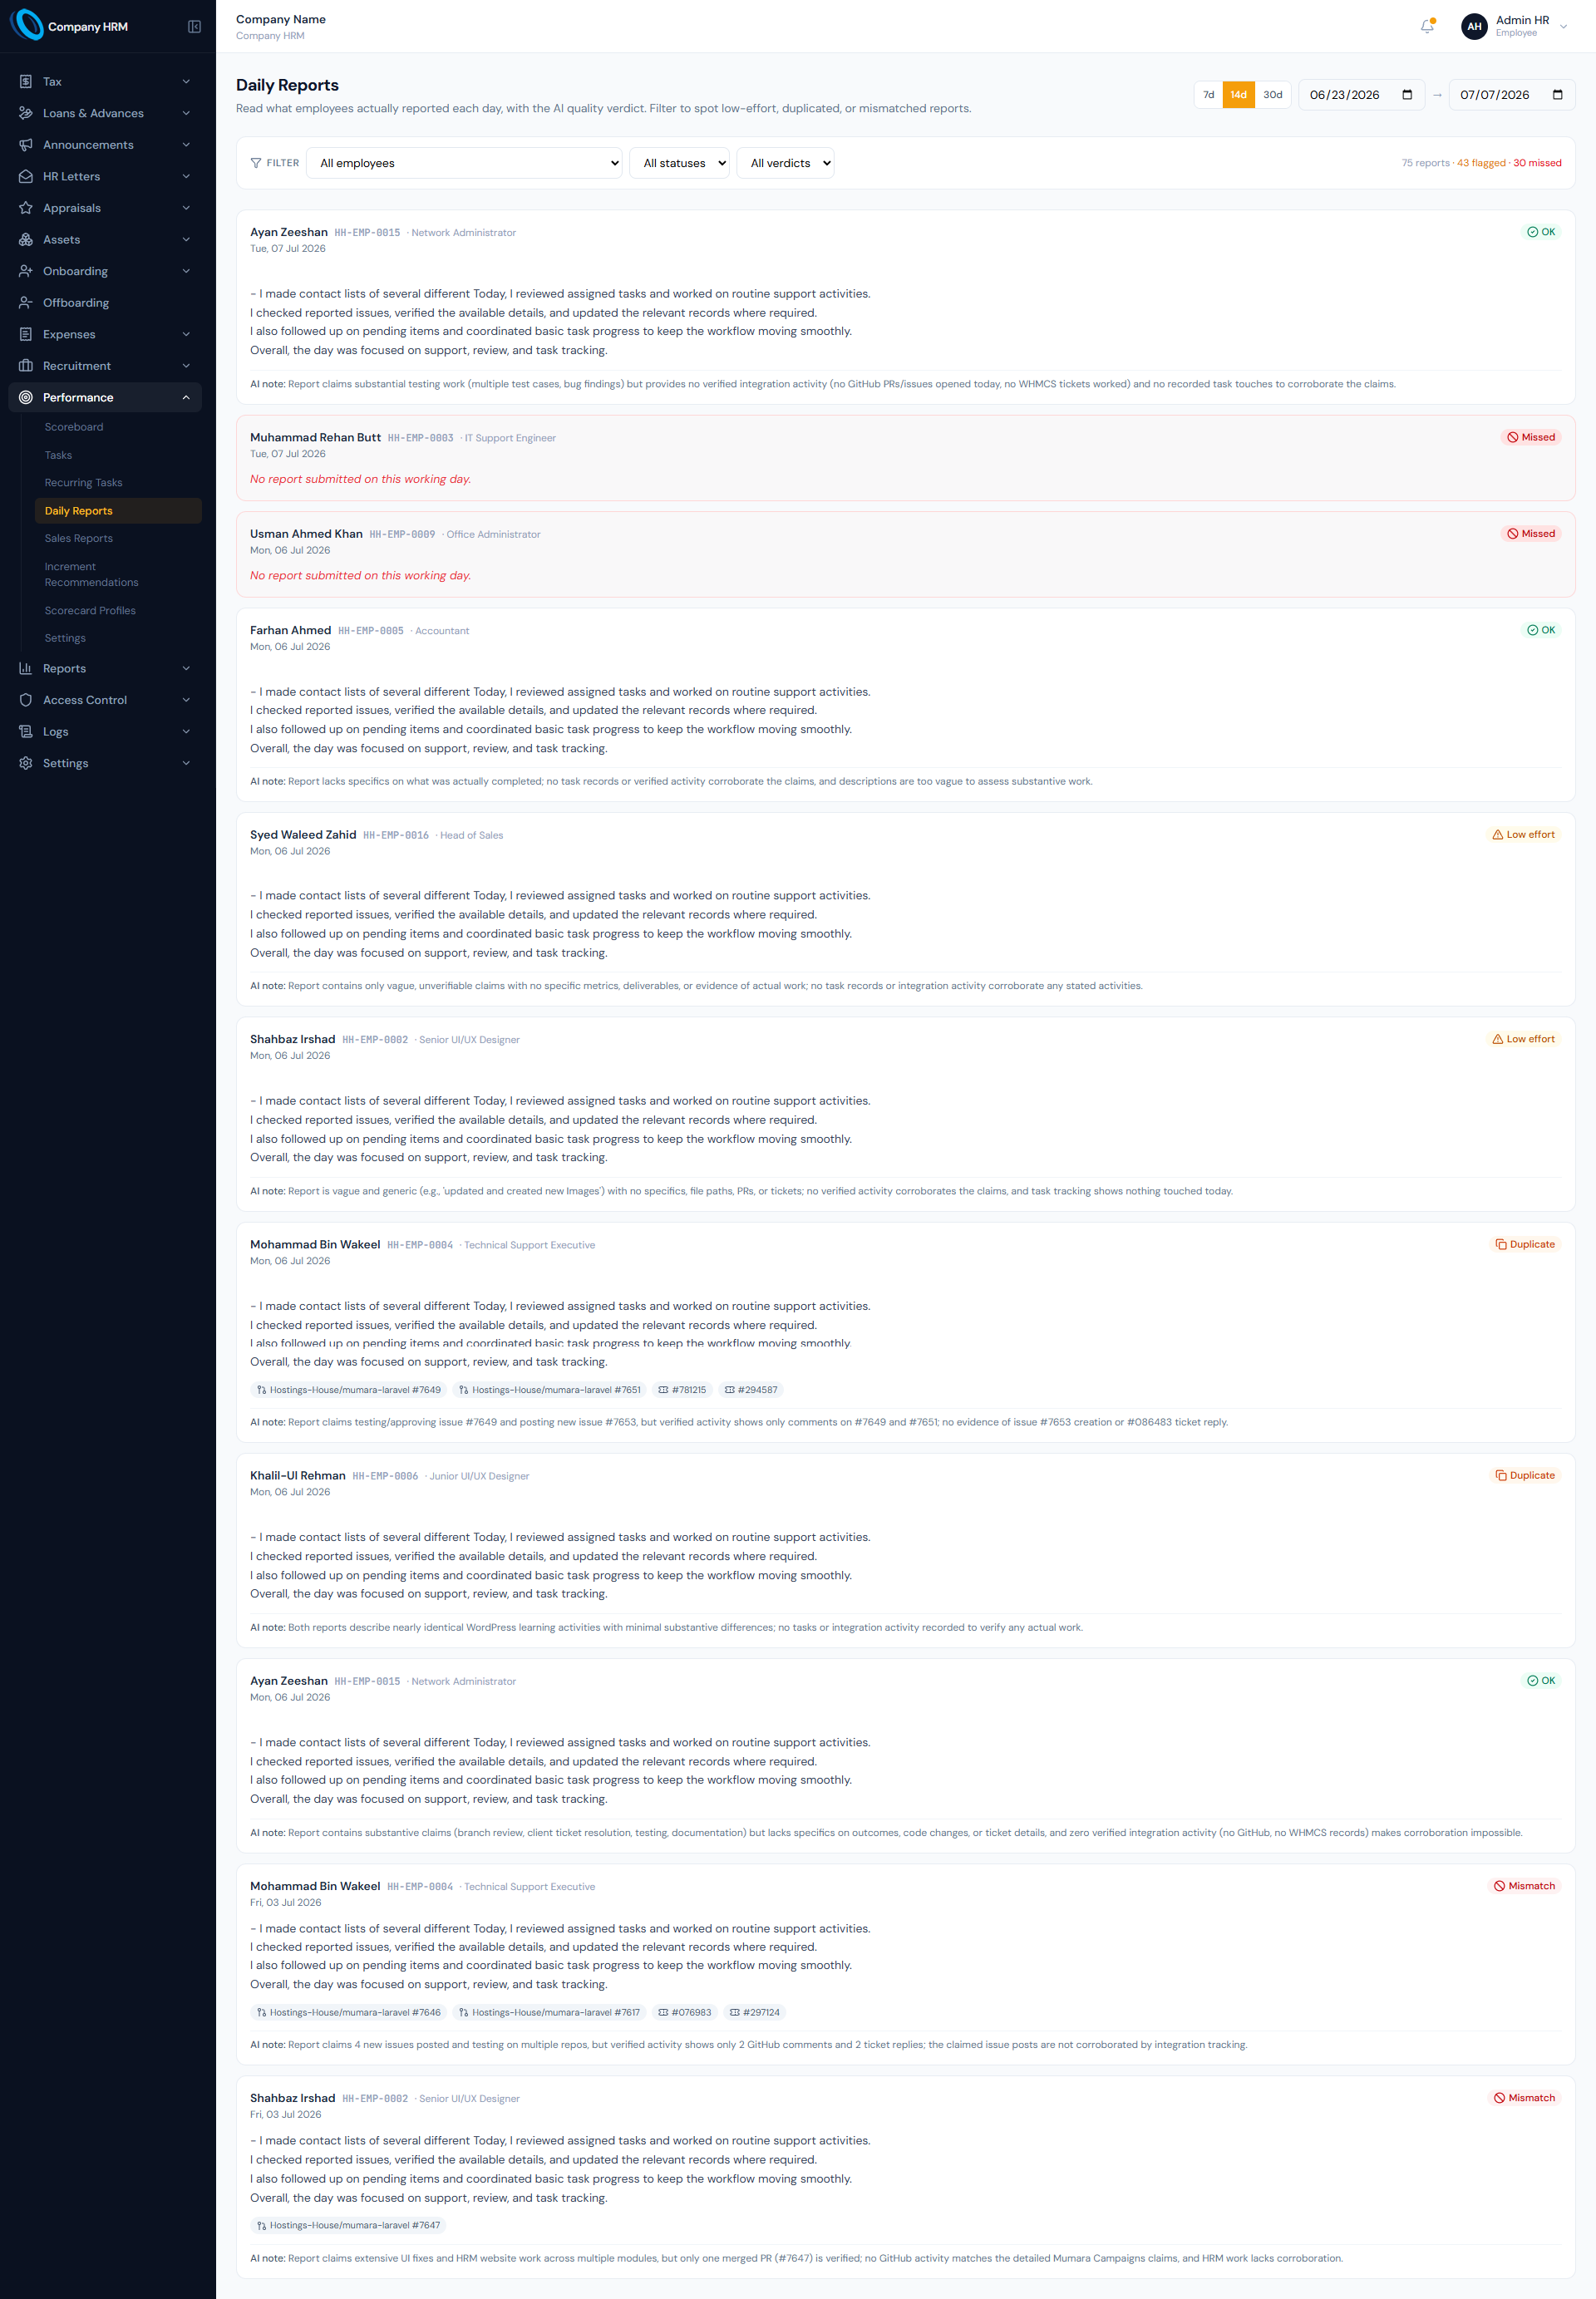Open Tasks submenu item
Viewport: 1596px width, 2299px height.
(118, 455)
